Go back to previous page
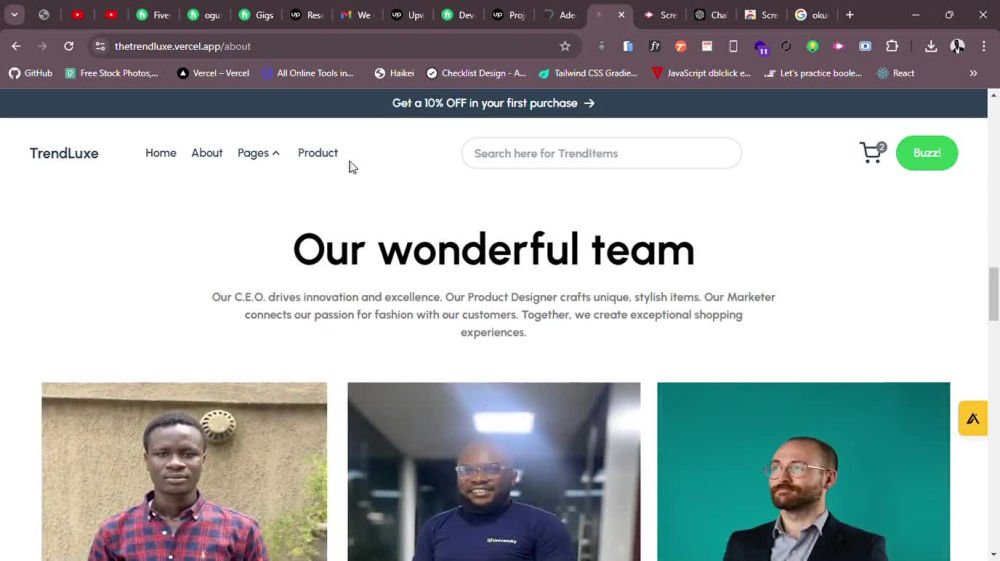Image resolution: width=1000 pixels, height=561 pixels. (x=16, y=46)
